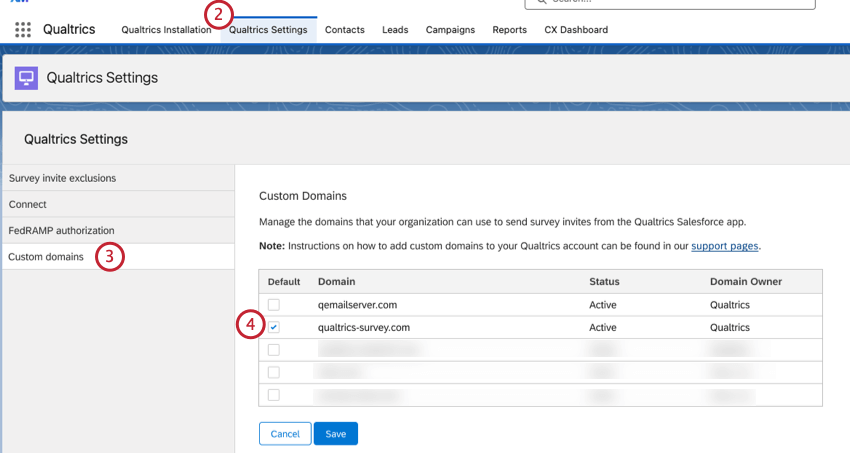
Task: Follow the support pages link
Action: 725,246
